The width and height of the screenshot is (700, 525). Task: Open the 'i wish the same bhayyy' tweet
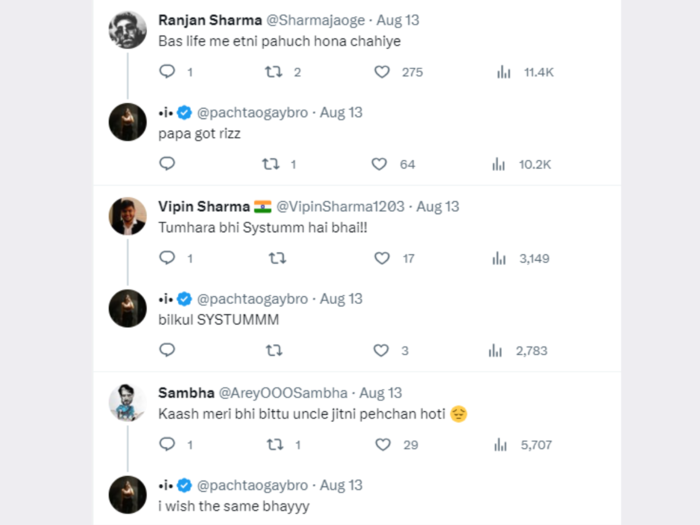pyautogui.click(x=234, y=506)
